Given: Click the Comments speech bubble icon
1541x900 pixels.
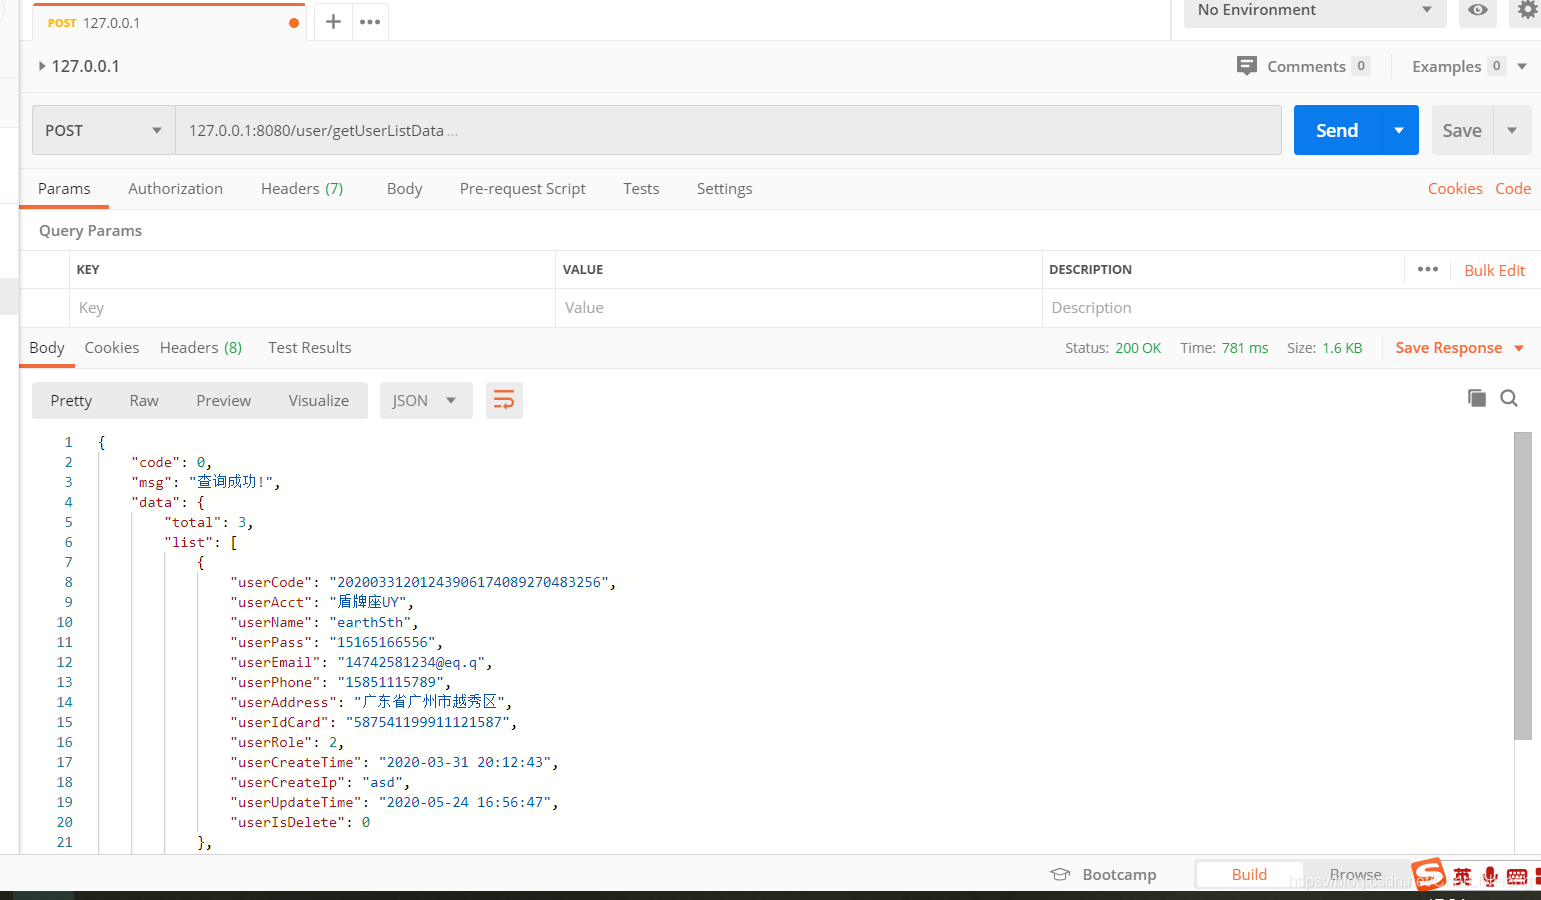Looking at the screenshot, I should click(x=1247, y=66).
